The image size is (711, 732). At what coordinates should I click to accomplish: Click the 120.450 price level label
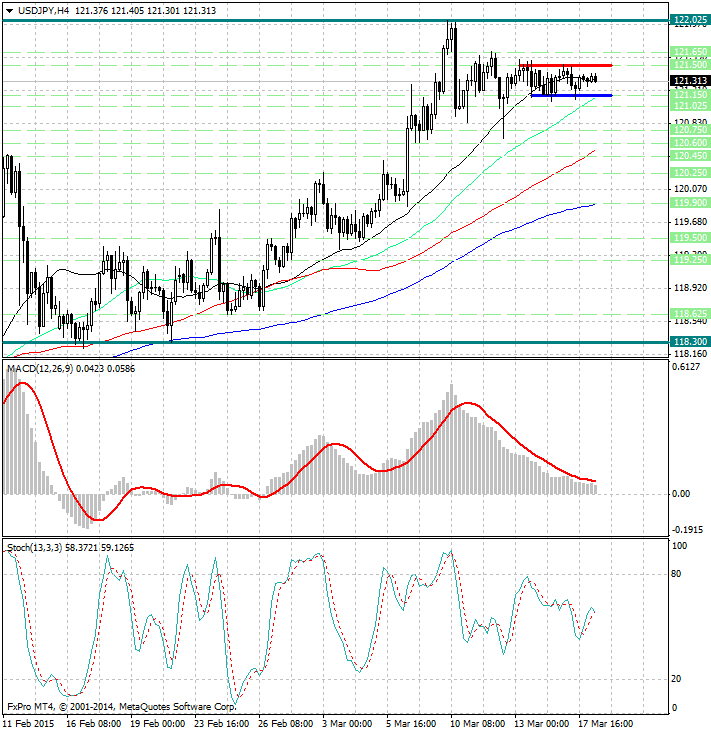[690, 156]
